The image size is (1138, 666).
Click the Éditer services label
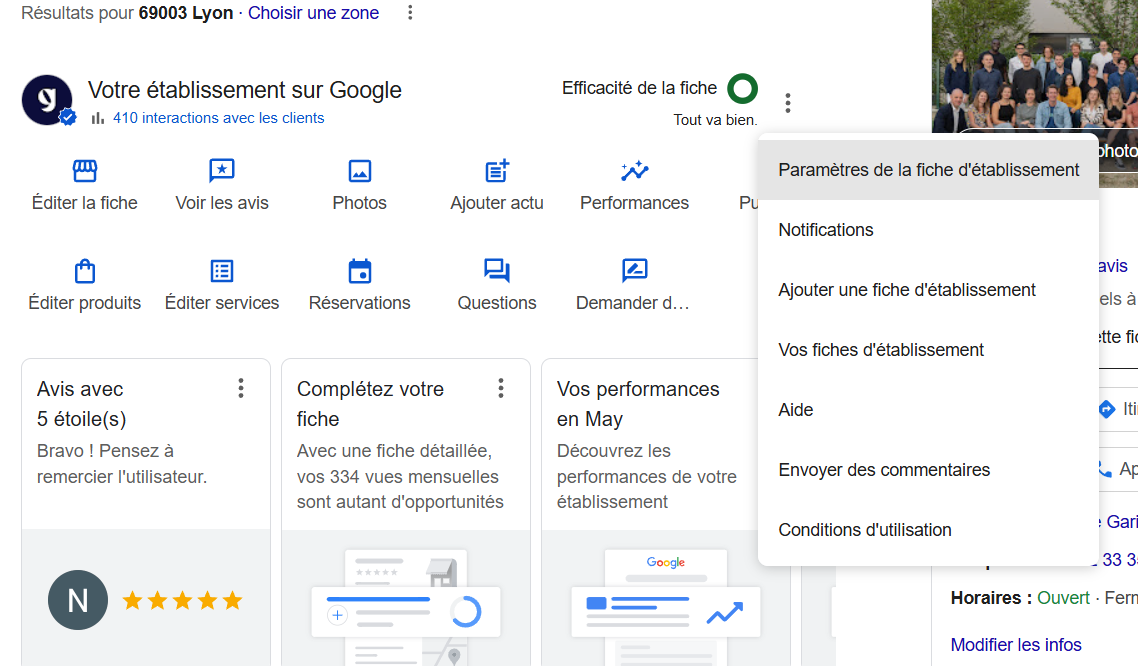pos(222,303)
